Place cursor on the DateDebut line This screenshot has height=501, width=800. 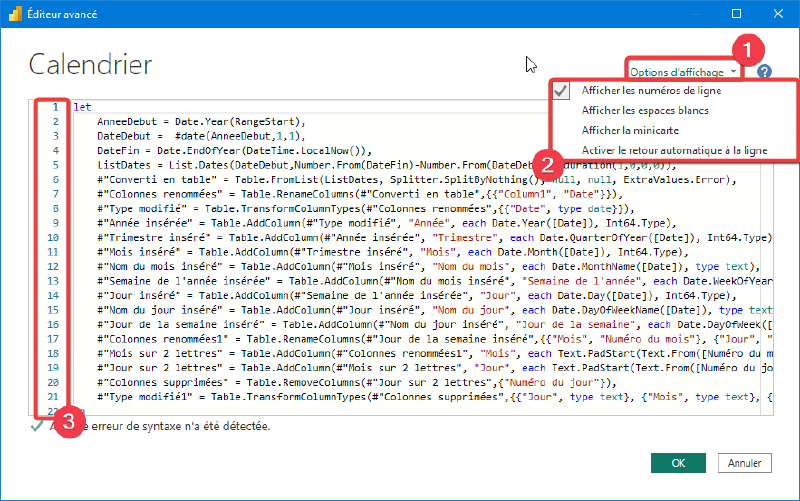click(x=201, y=136)
